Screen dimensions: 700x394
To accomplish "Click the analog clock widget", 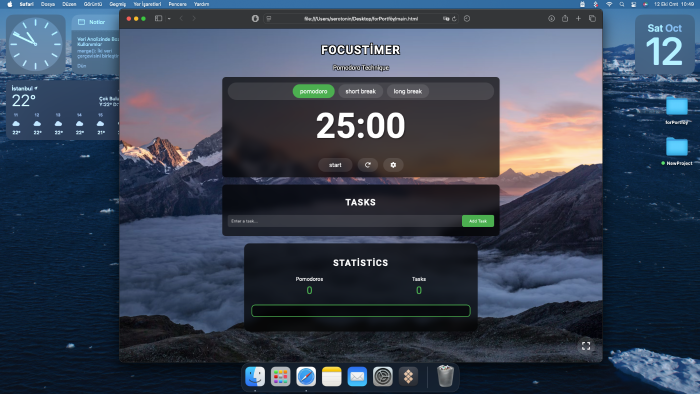I will (x=36, y=44).
